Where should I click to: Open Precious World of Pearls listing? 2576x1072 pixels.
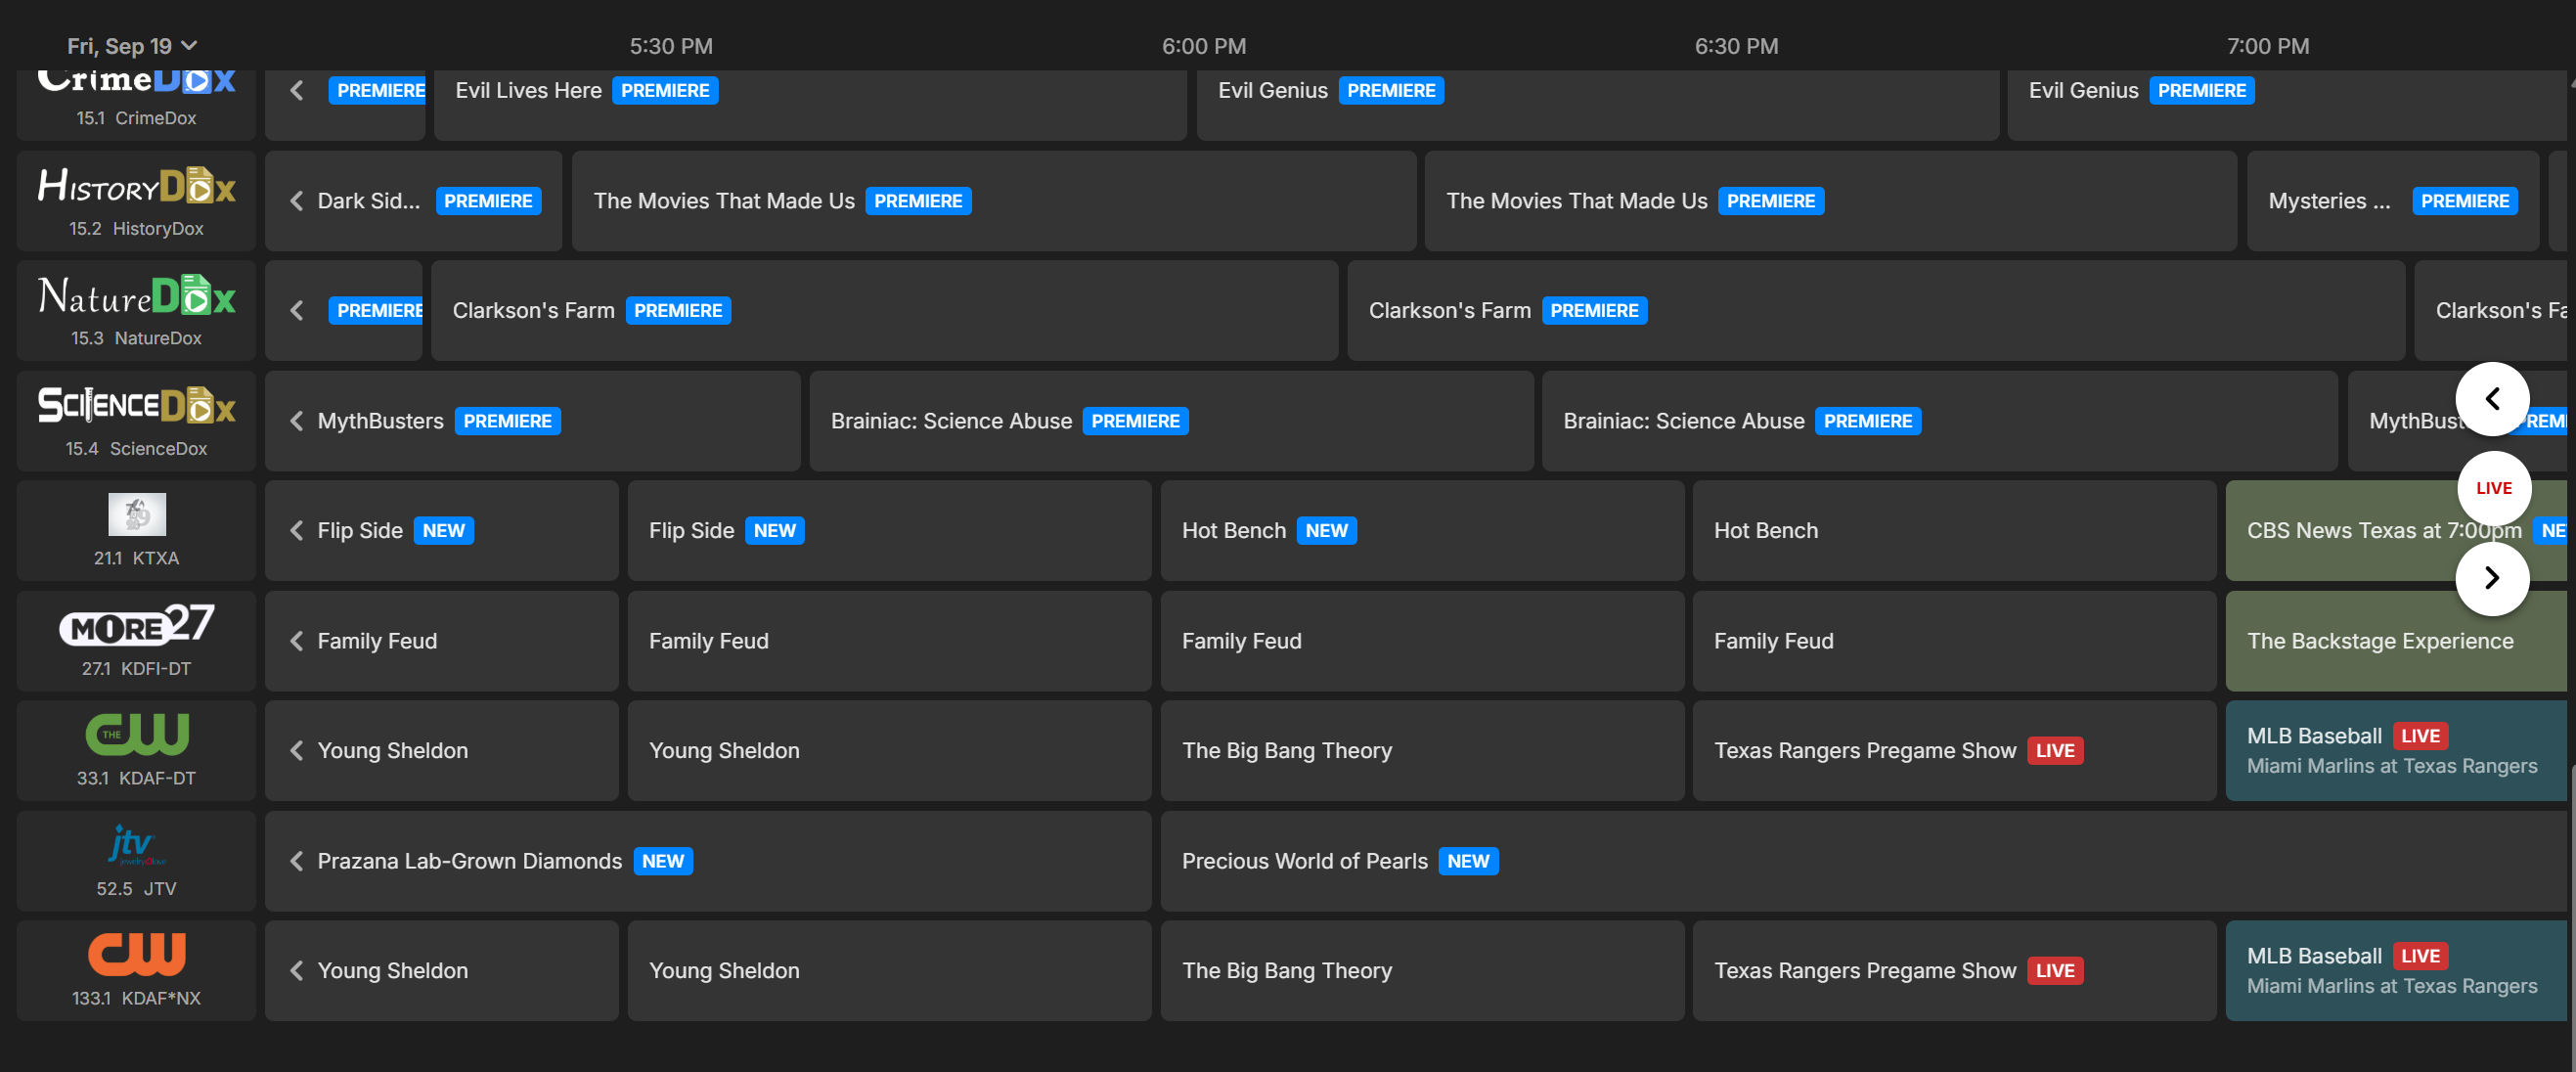(x=1303, y=861)
